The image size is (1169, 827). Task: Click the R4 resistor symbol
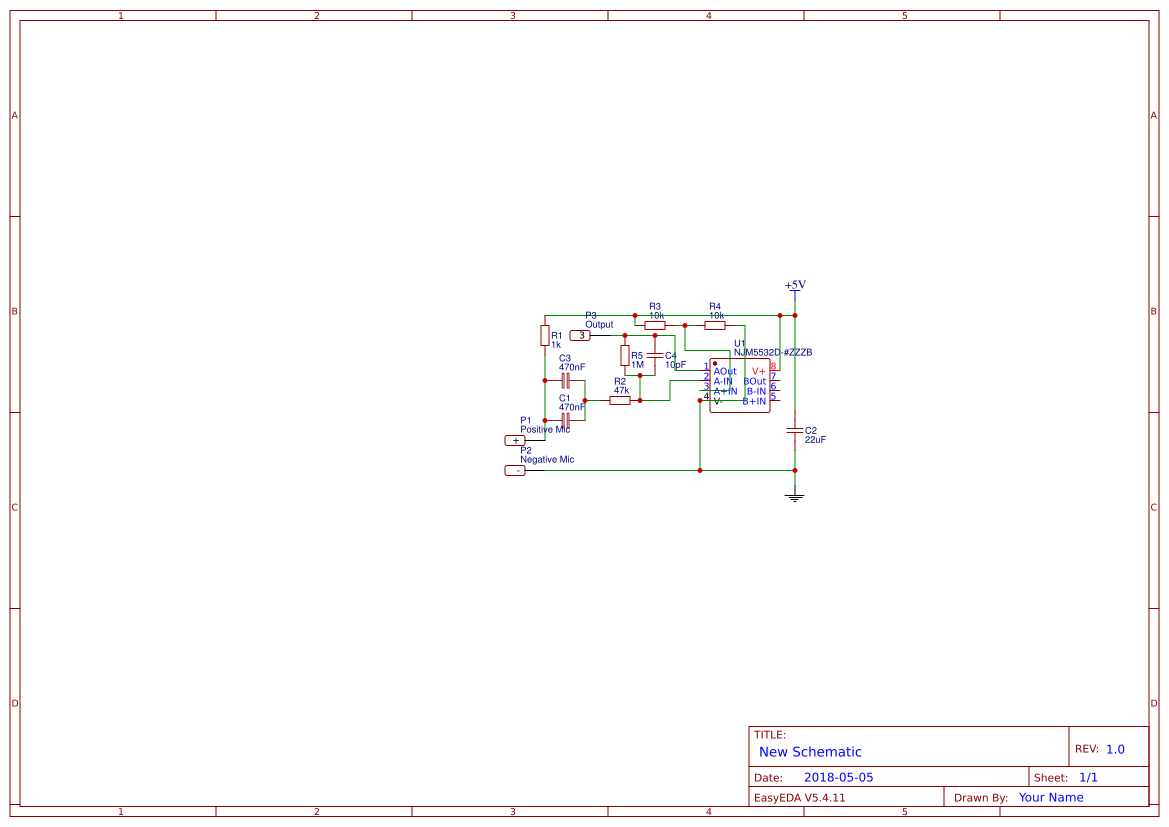(x=715, y=325)
